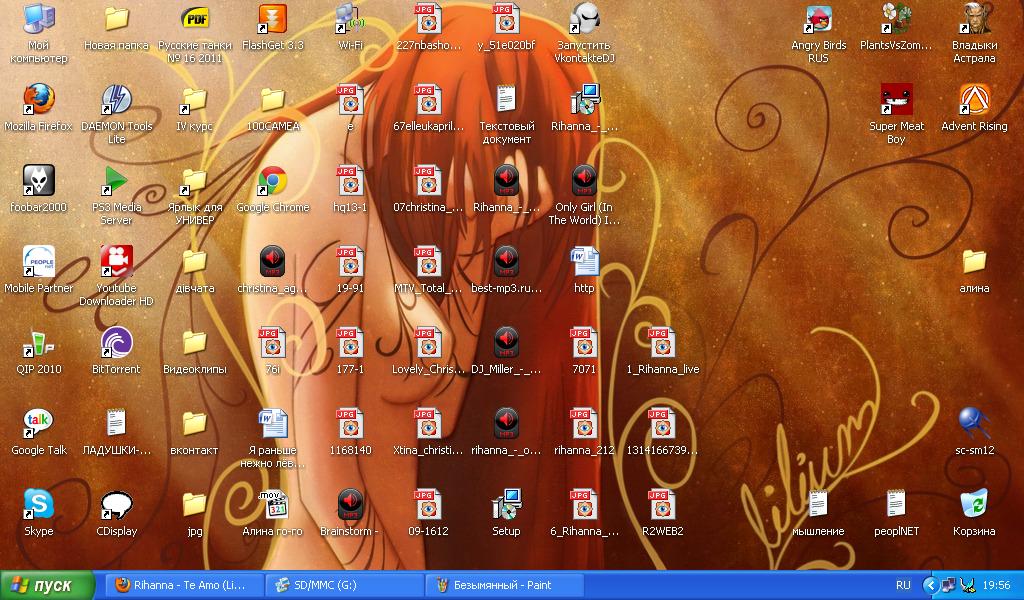
Task: Open the FlashGet 3.3 icon
Action: pyautogui.click(x=273, y=19)
